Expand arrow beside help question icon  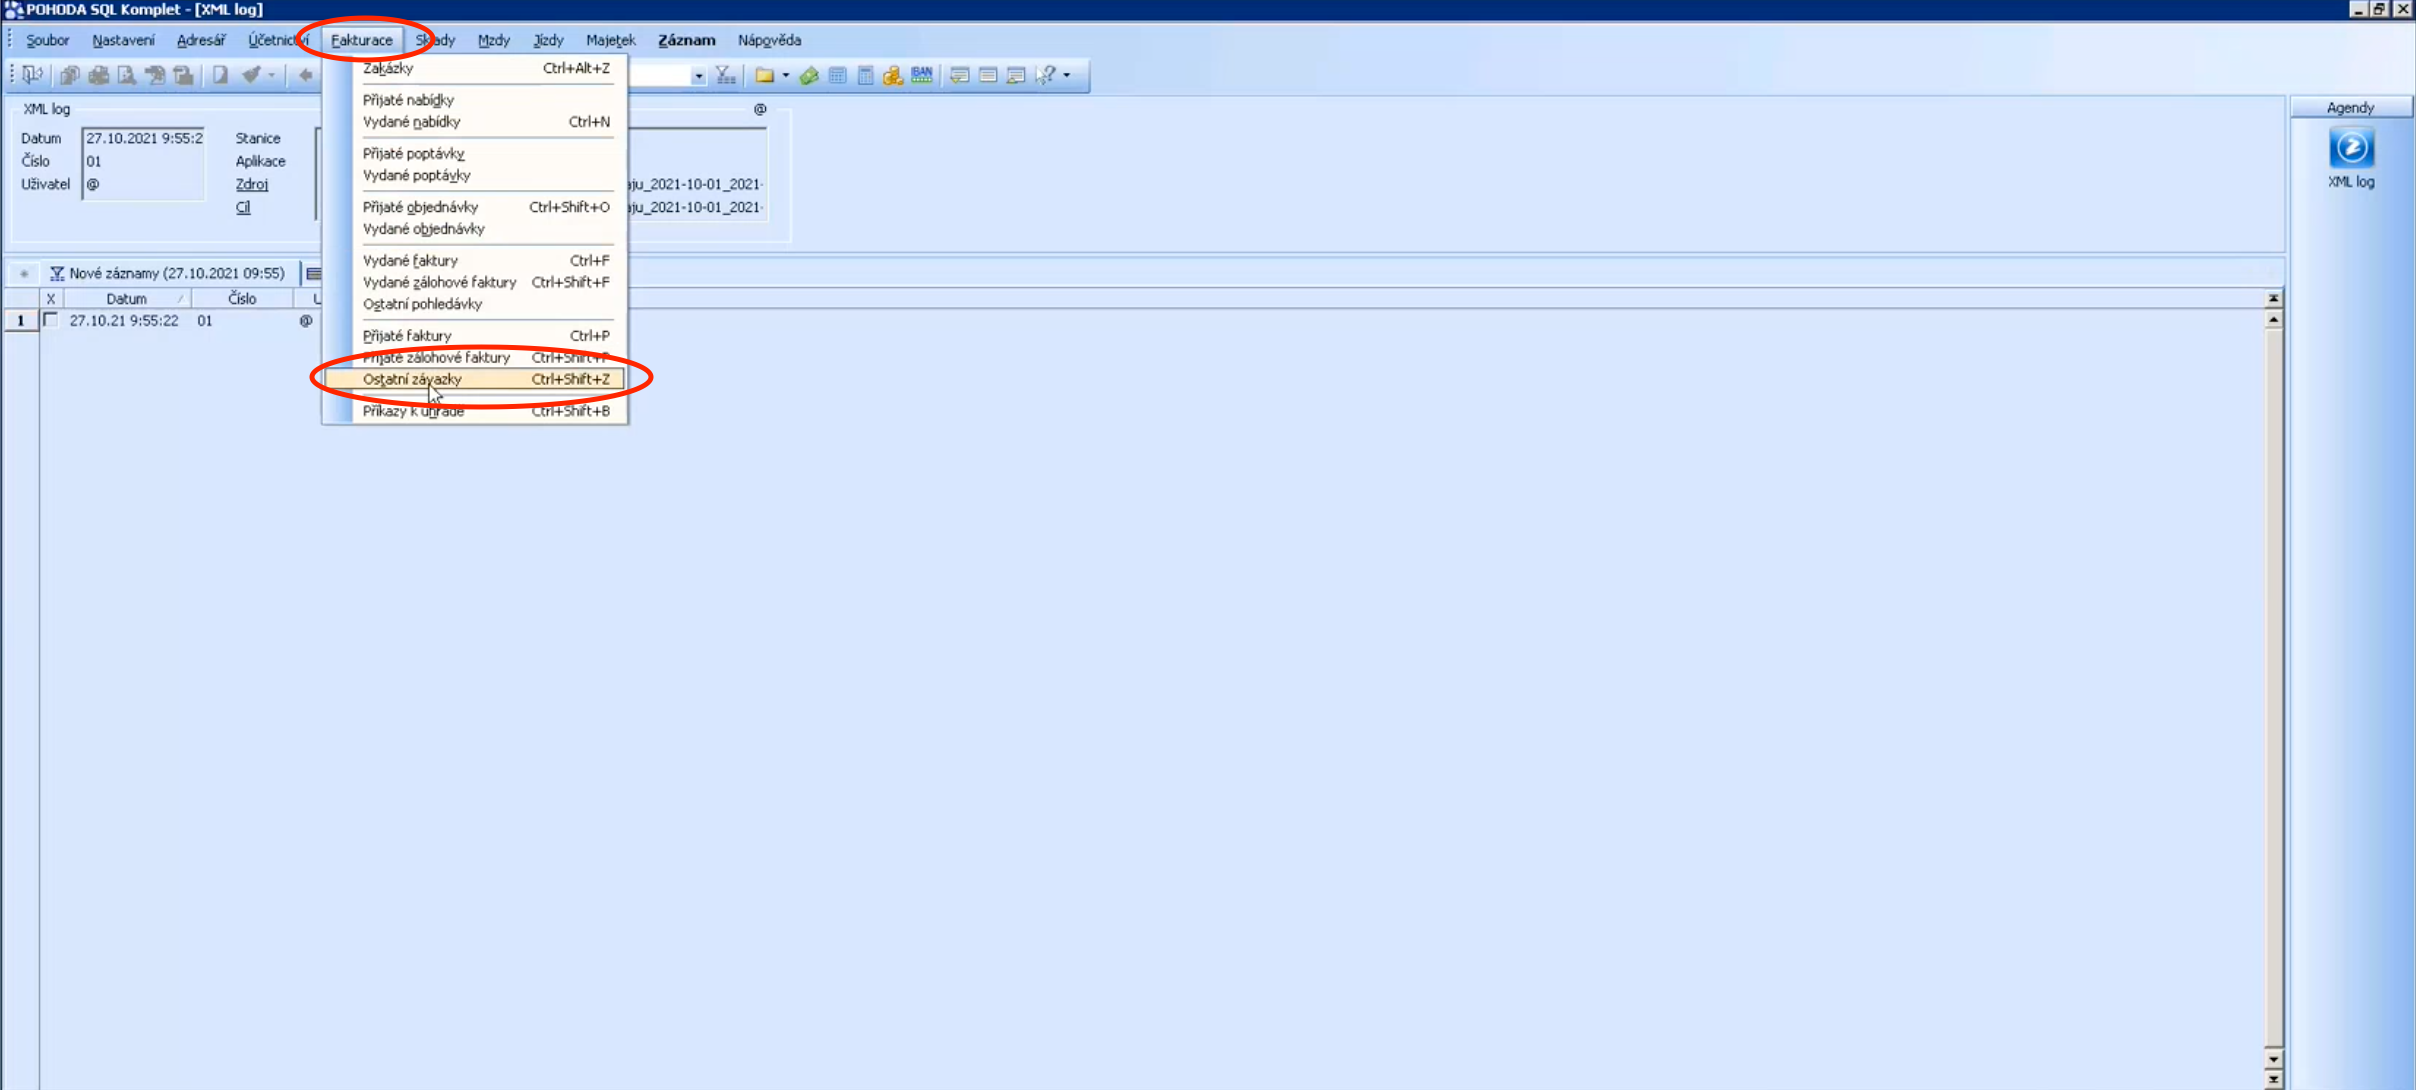point(1067,75)
